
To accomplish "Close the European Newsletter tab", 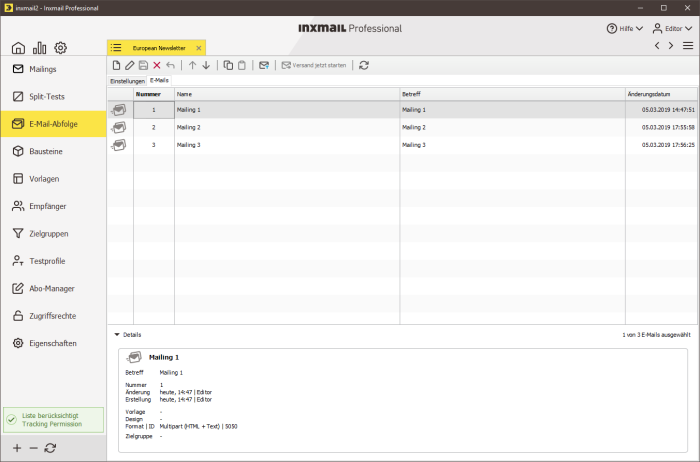I will click(x=199, y=48).
